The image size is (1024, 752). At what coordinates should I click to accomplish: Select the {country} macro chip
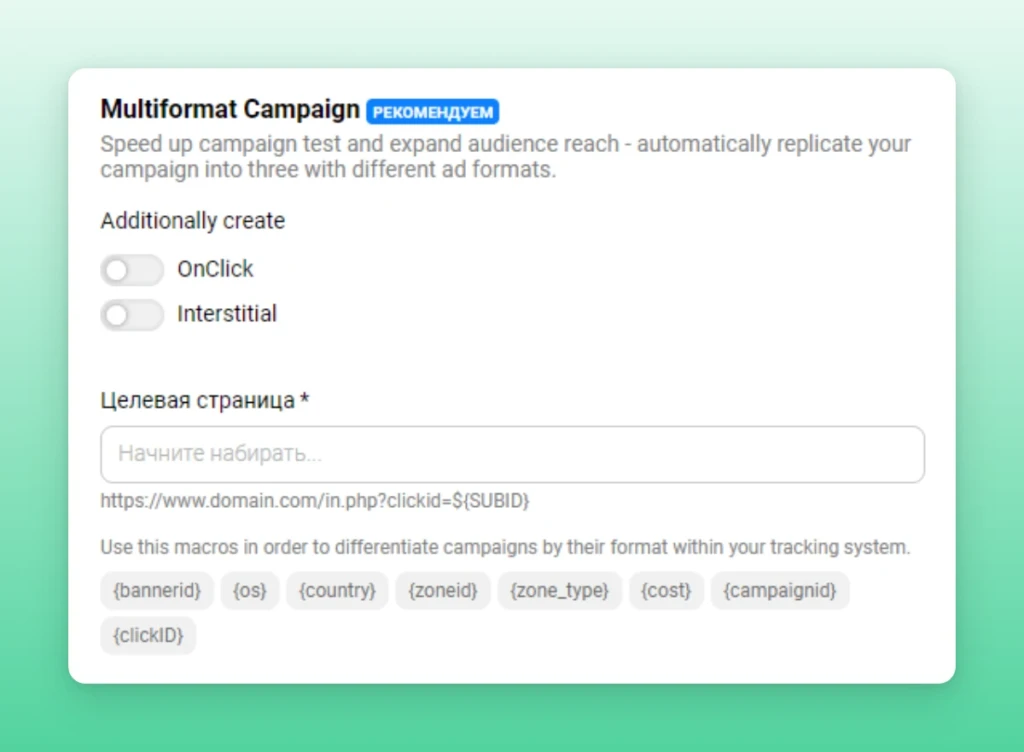coord(337,591)
